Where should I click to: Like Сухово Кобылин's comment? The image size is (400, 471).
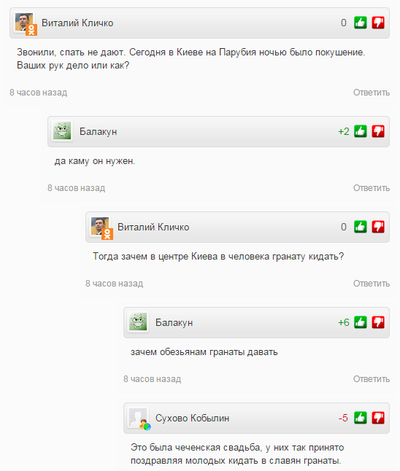(x=360, y=418)
